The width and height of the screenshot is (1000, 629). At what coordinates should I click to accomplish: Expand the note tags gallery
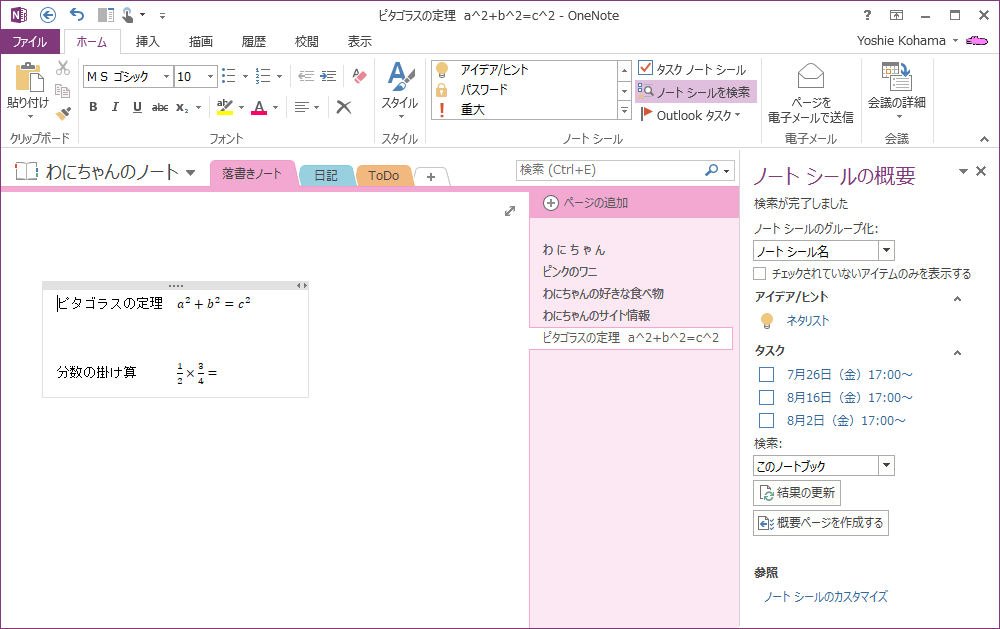click(x=624, y=111)
